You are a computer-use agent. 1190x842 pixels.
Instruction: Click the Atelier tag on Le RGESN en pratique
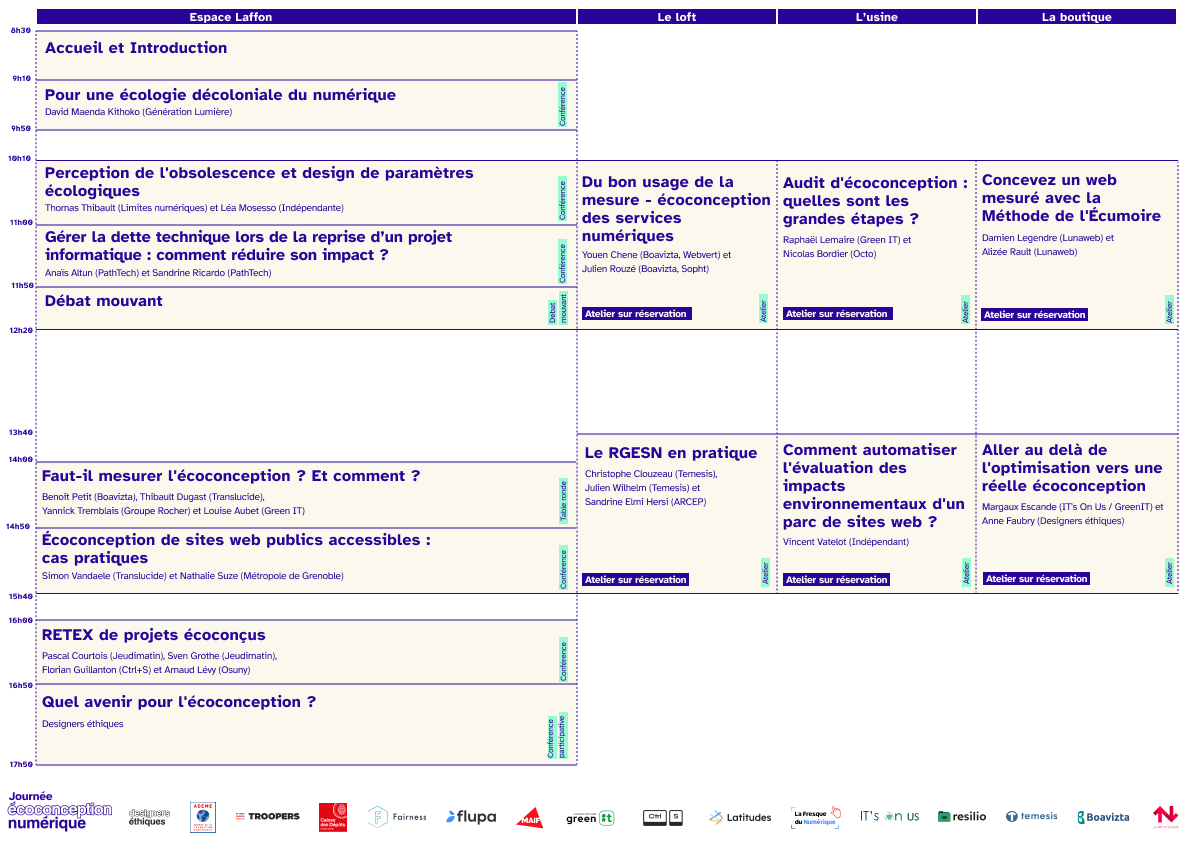tap(765, 572)
